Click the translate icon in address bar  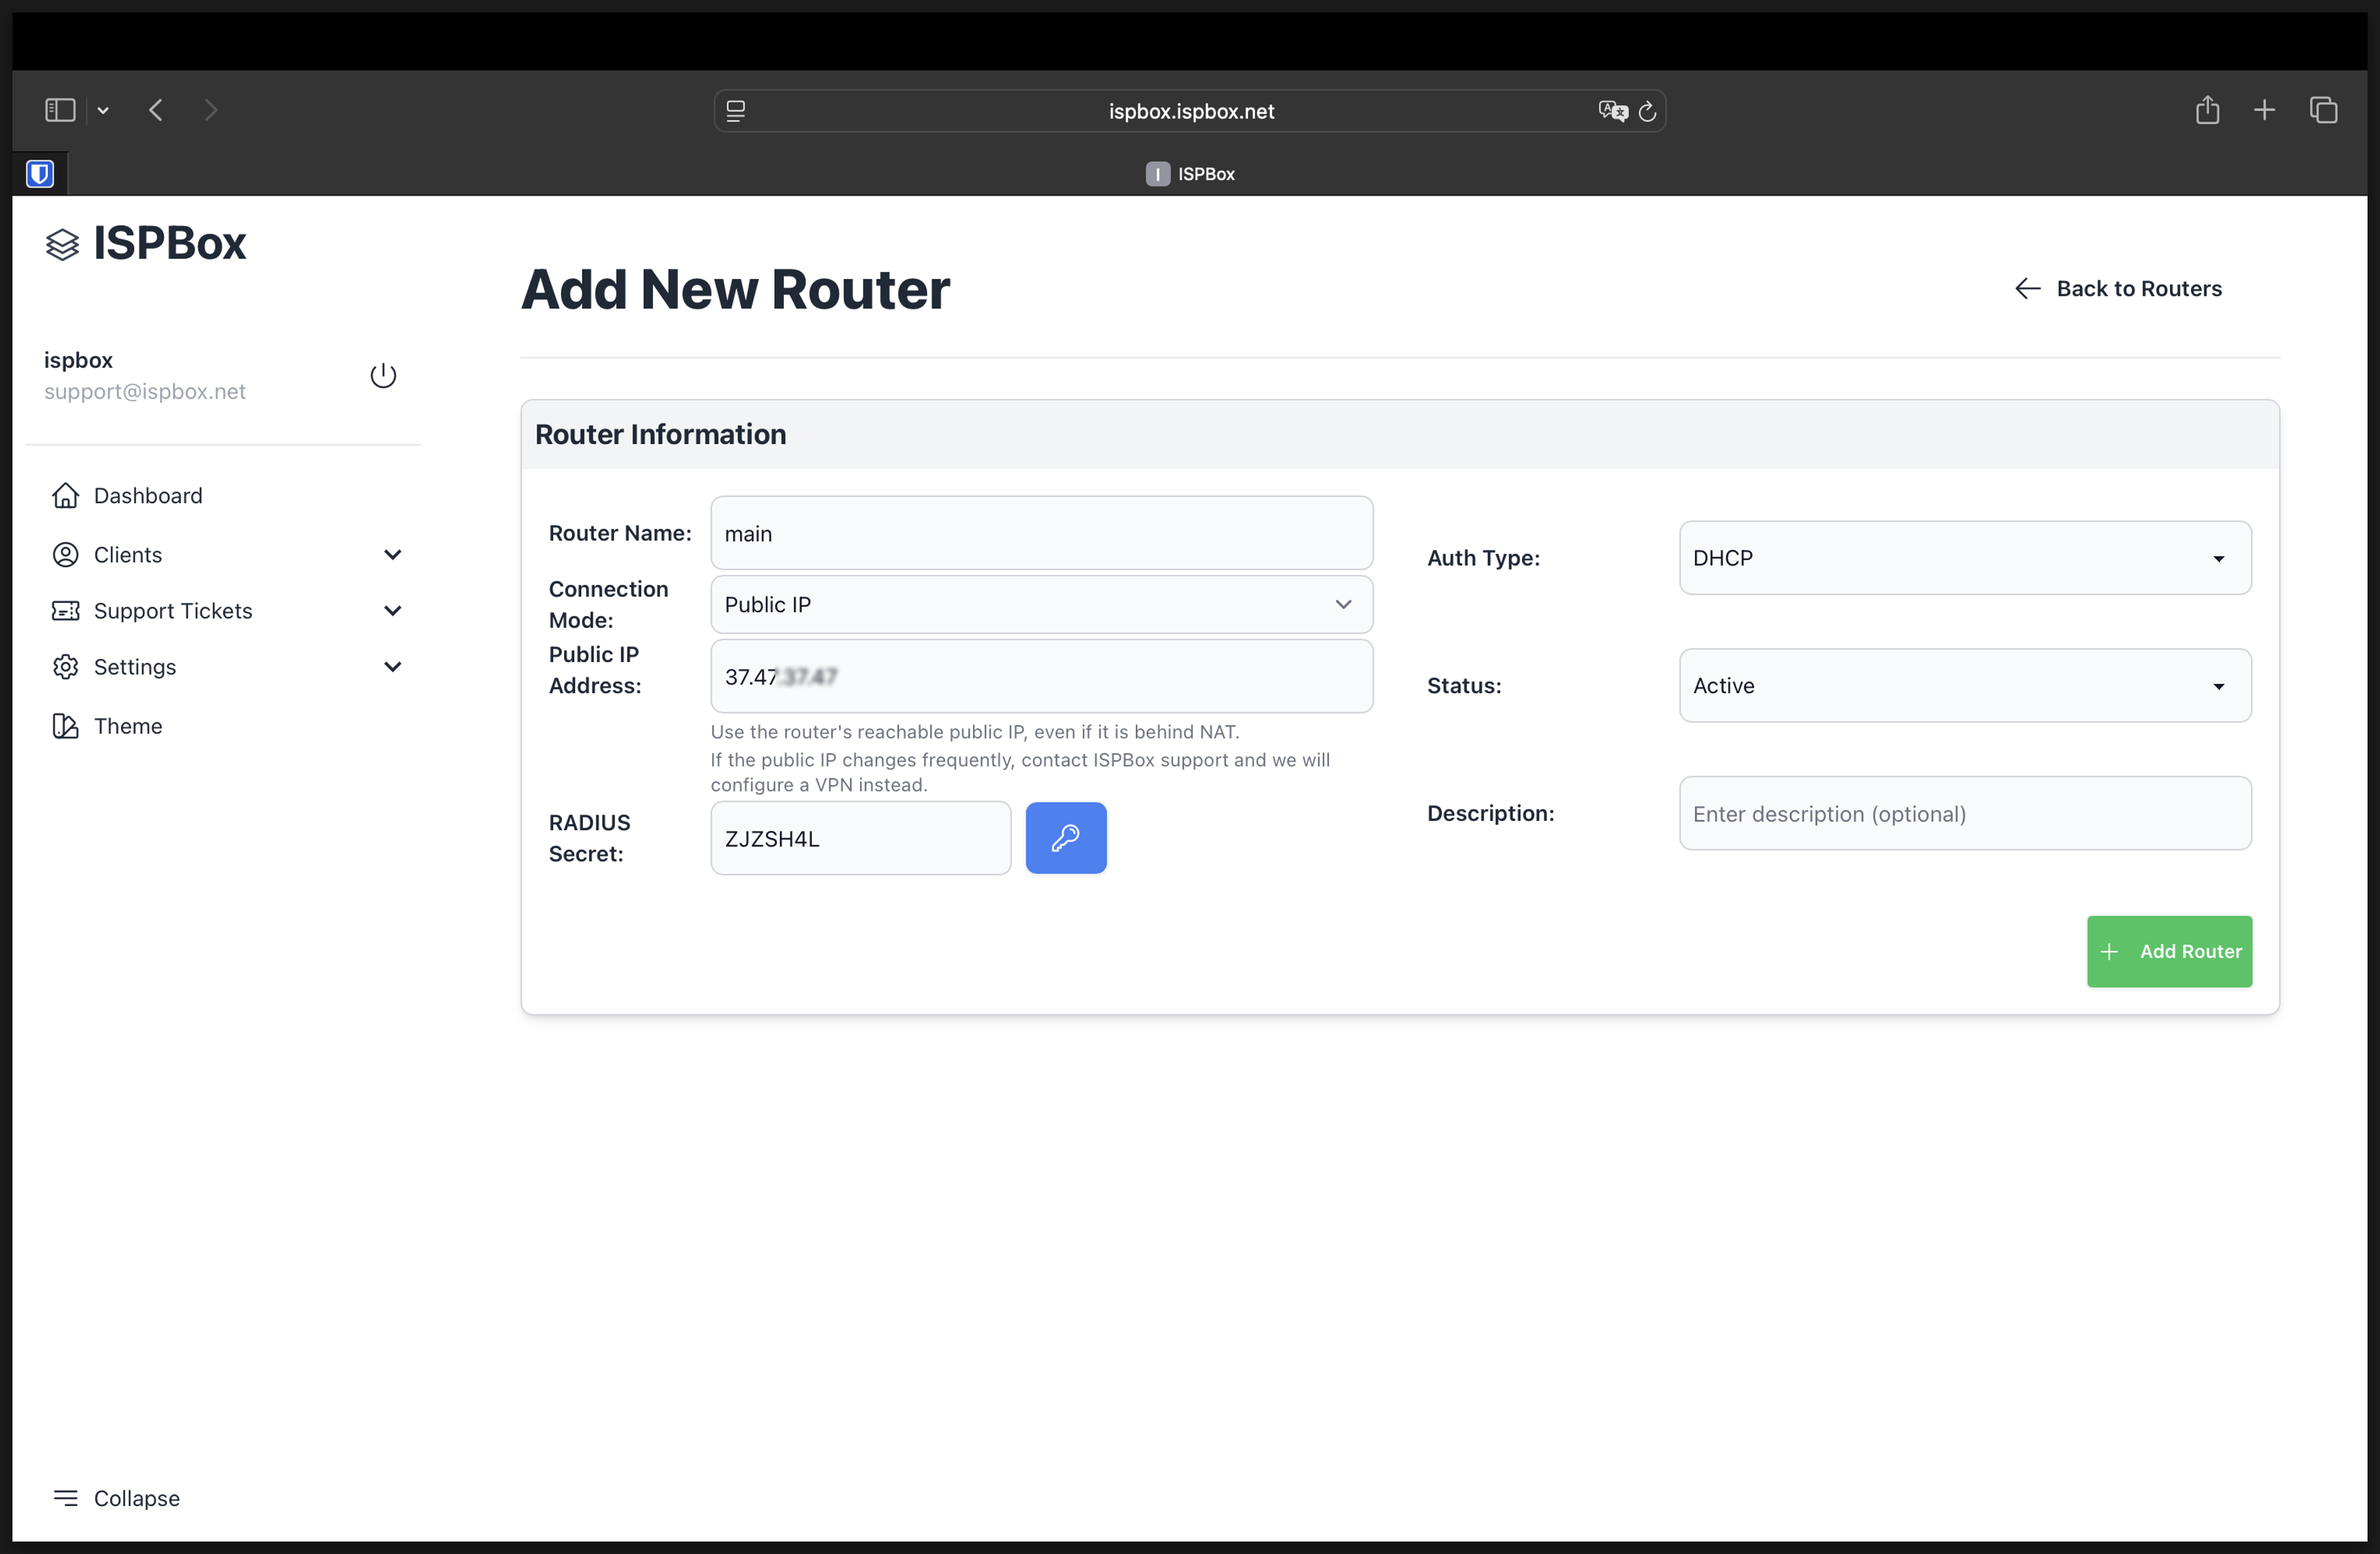1611,111
